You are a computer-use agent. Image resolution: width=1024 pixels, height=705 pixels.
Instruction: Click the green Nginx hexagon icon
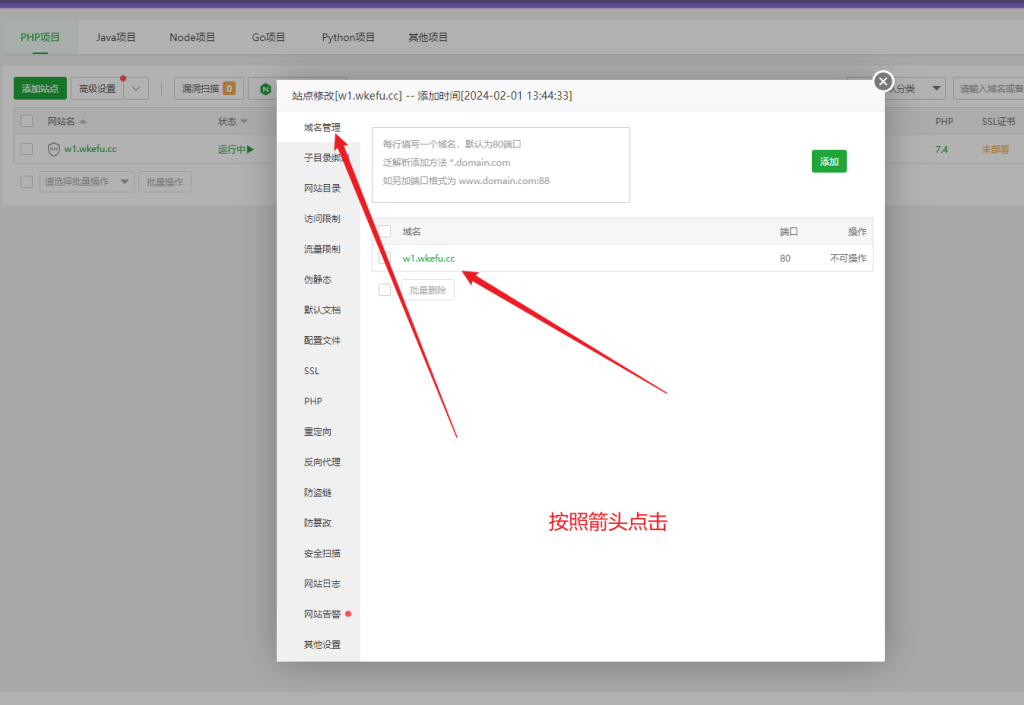(x=265, y=89)
